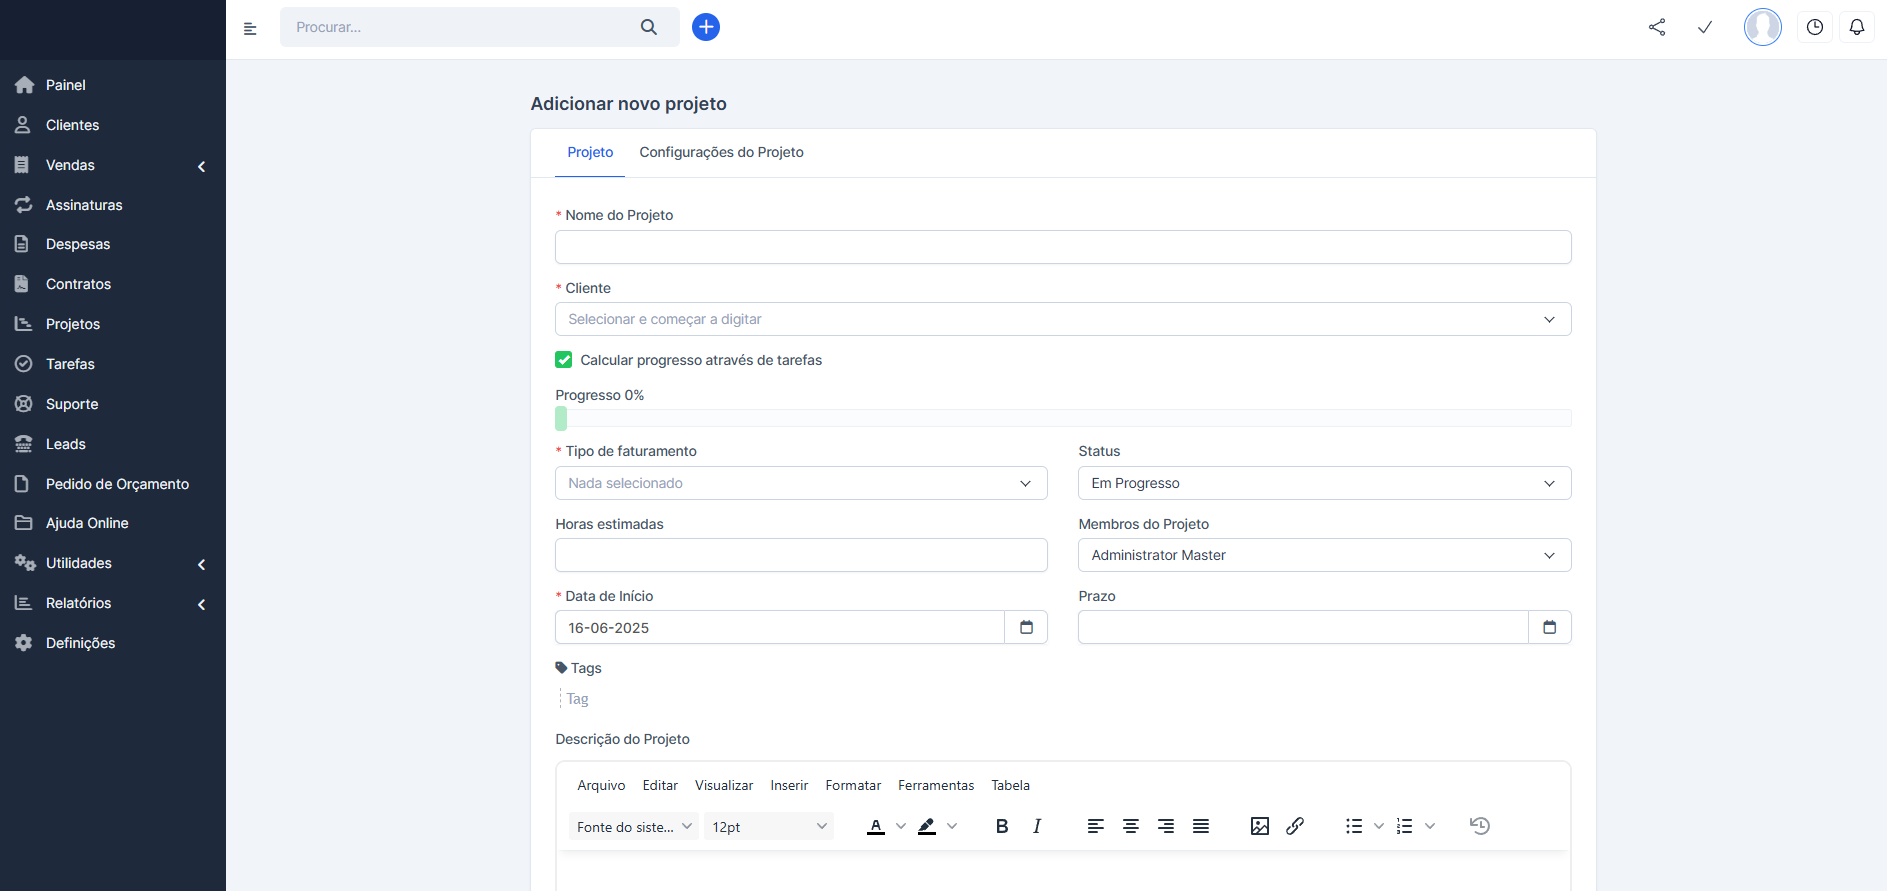Open notifications bell icon

pyautogui.click(x=1856, y=27)
